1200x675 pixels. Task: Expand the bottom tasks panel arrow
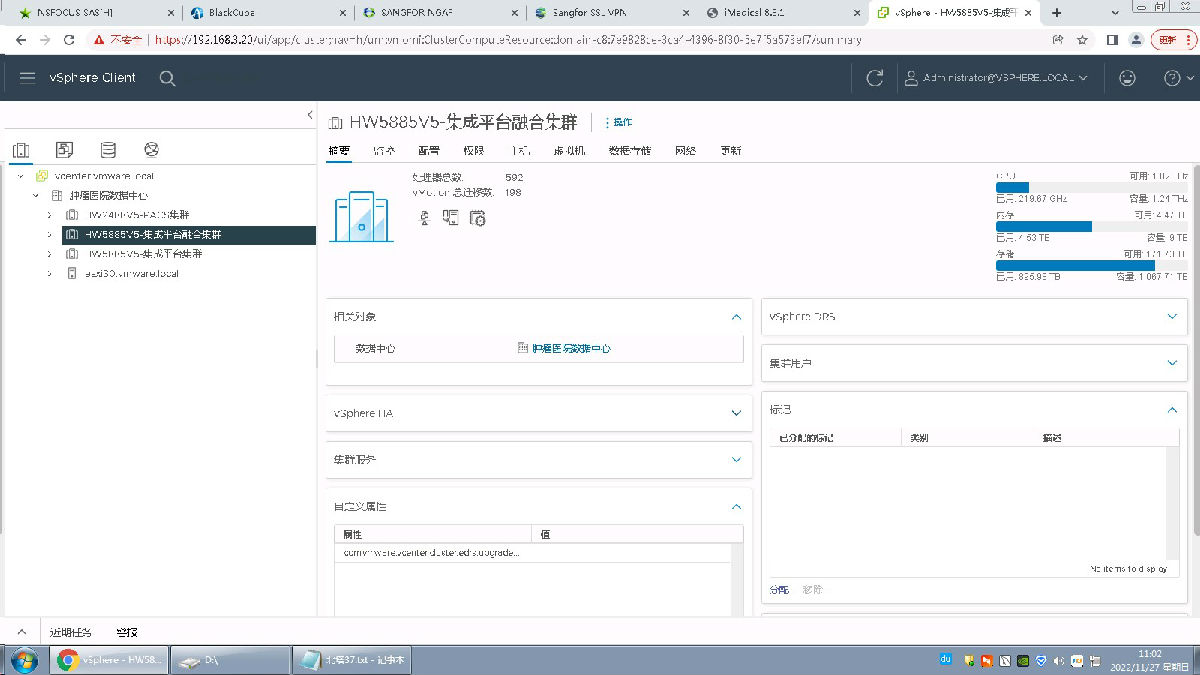20,632
